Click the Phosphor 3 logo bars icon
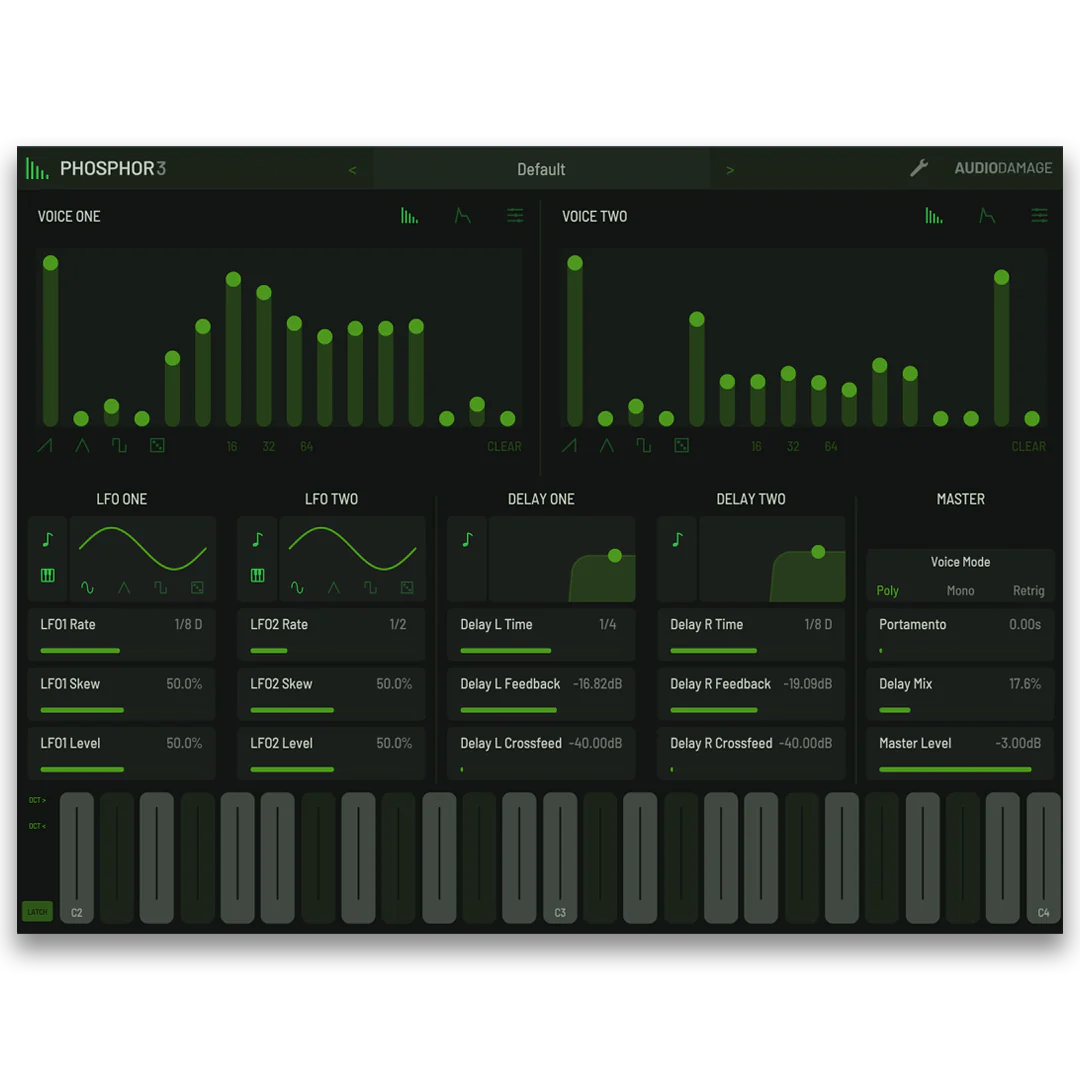Image resolution: width=1080 pixels, height=1080 pixels. tap(37, 169)
